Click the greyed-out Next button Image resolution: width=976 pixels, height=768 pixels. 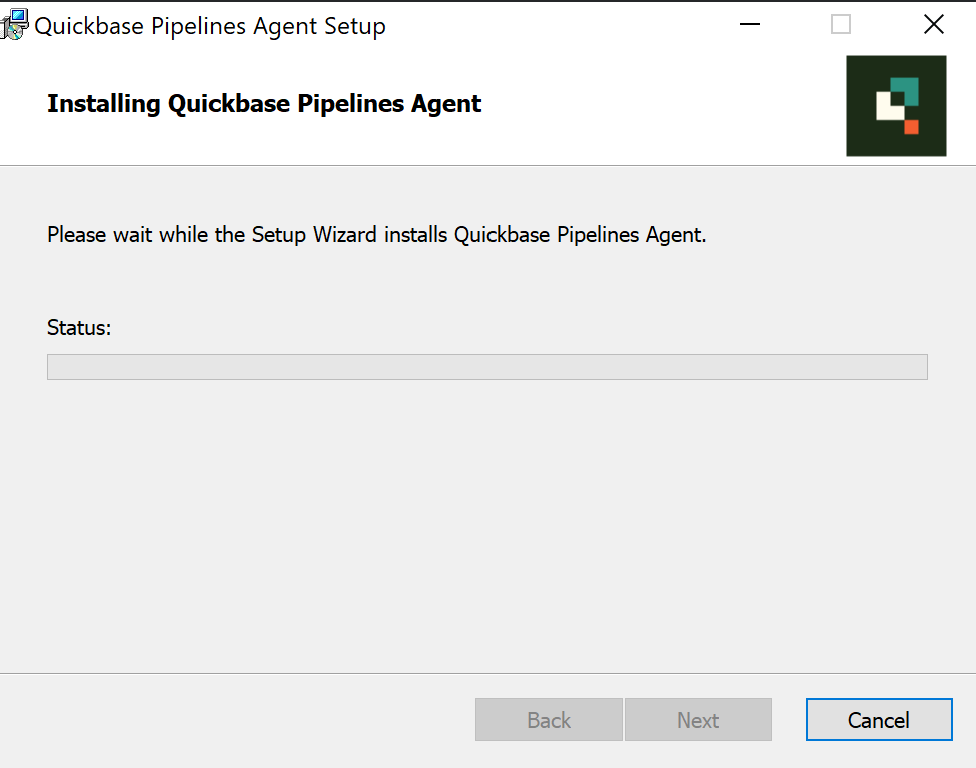pyautogui.click(x=698, y=719)
